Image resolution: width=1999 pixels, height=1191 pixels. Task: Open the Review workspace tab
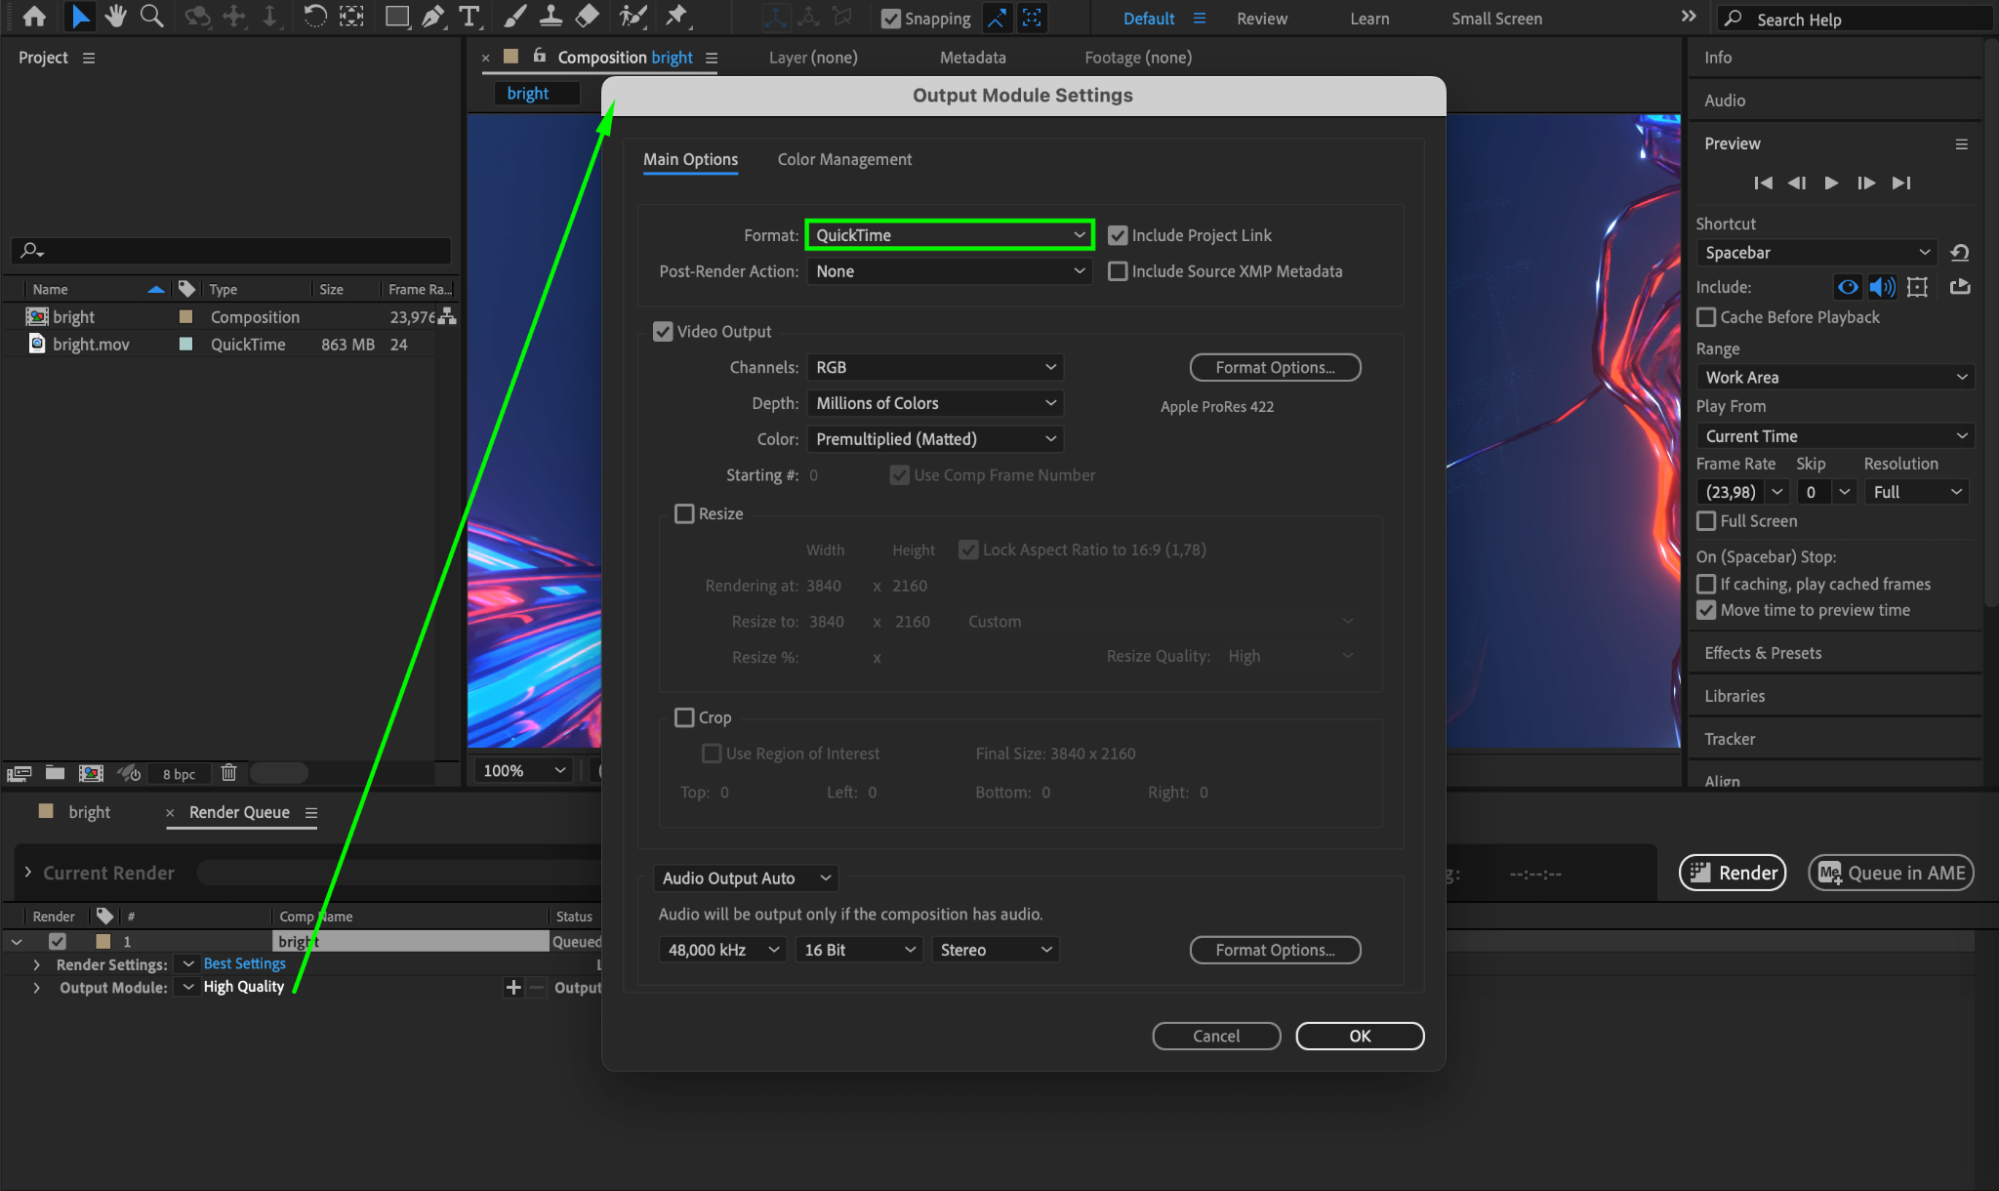1261,18
